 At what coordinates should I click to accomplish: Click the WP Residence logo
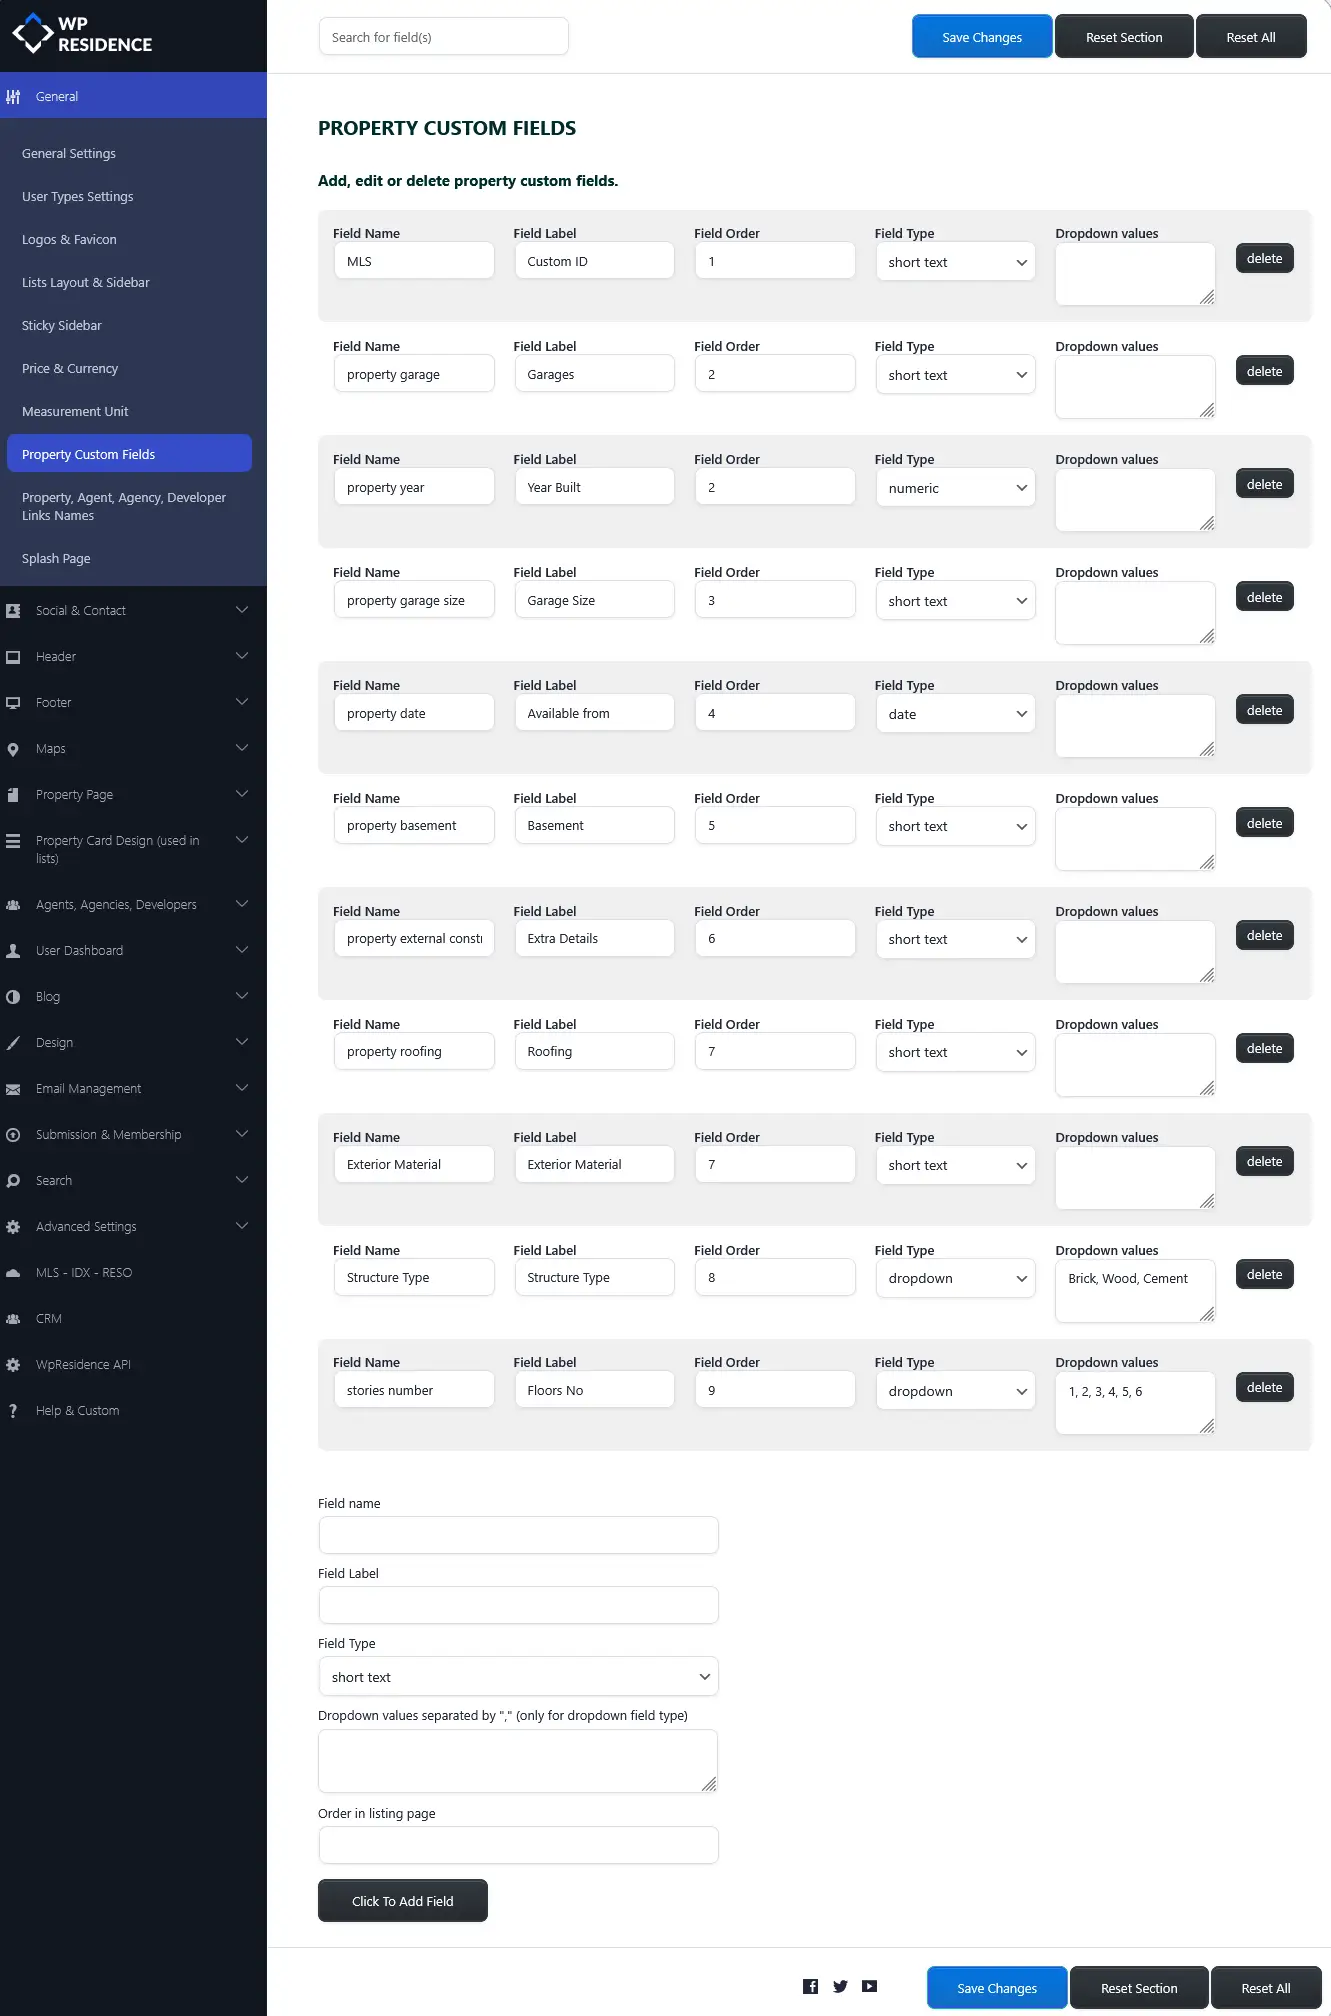click(82, 34)
